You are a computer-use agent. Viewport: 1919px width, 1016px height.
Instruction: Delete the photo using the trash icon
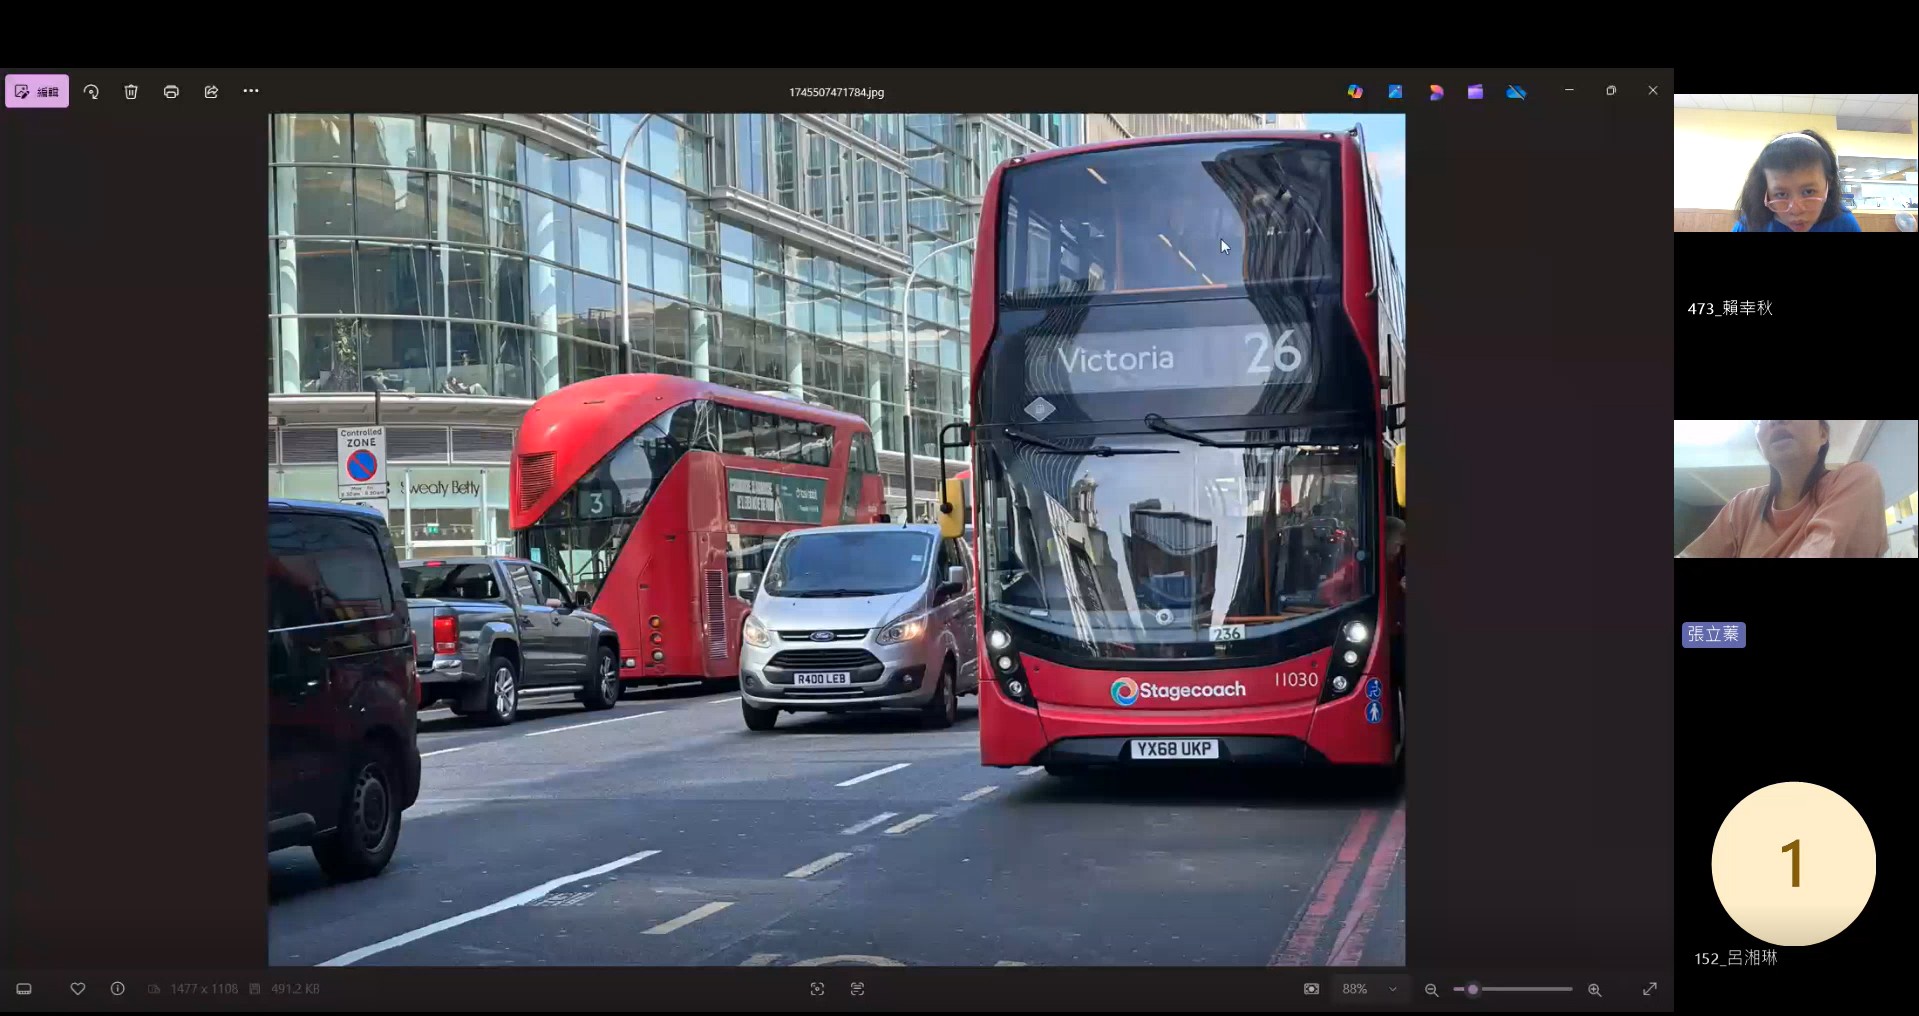(x=131, y=91)
